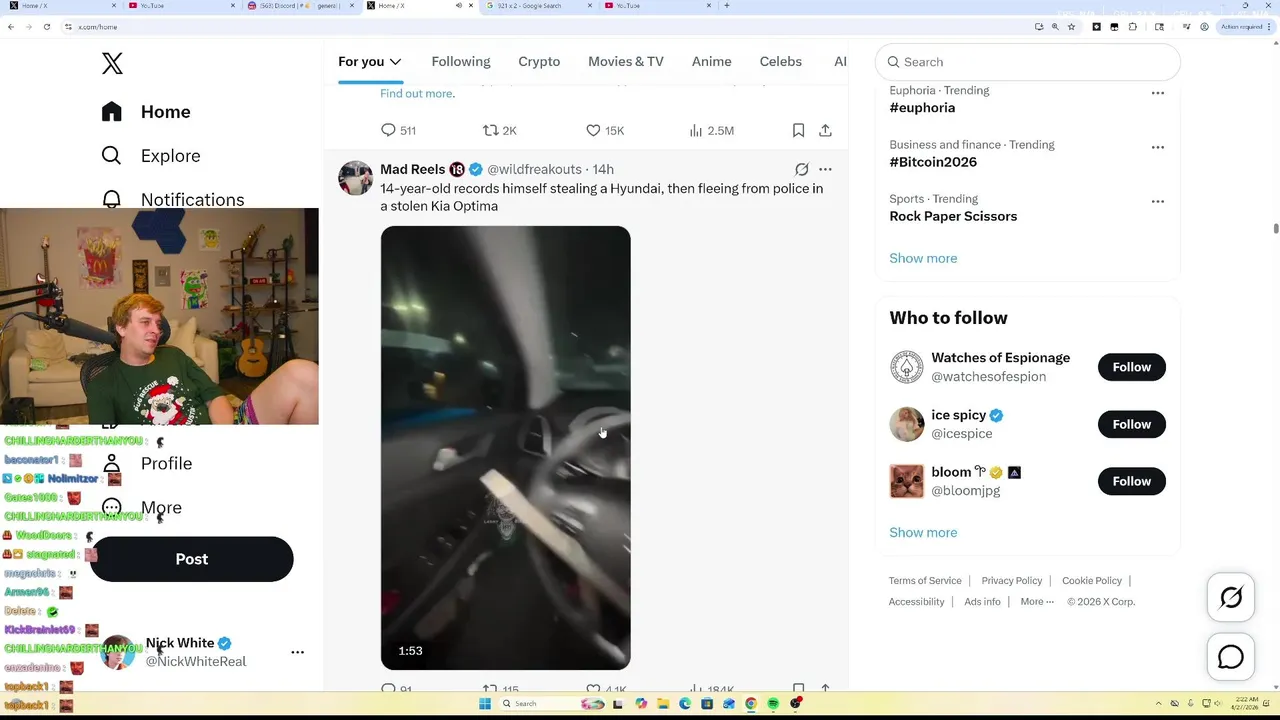This screenshot has width=1280, height=720.
Task: Click ice spicy profile avatar
Action: [x=907, y=424]
